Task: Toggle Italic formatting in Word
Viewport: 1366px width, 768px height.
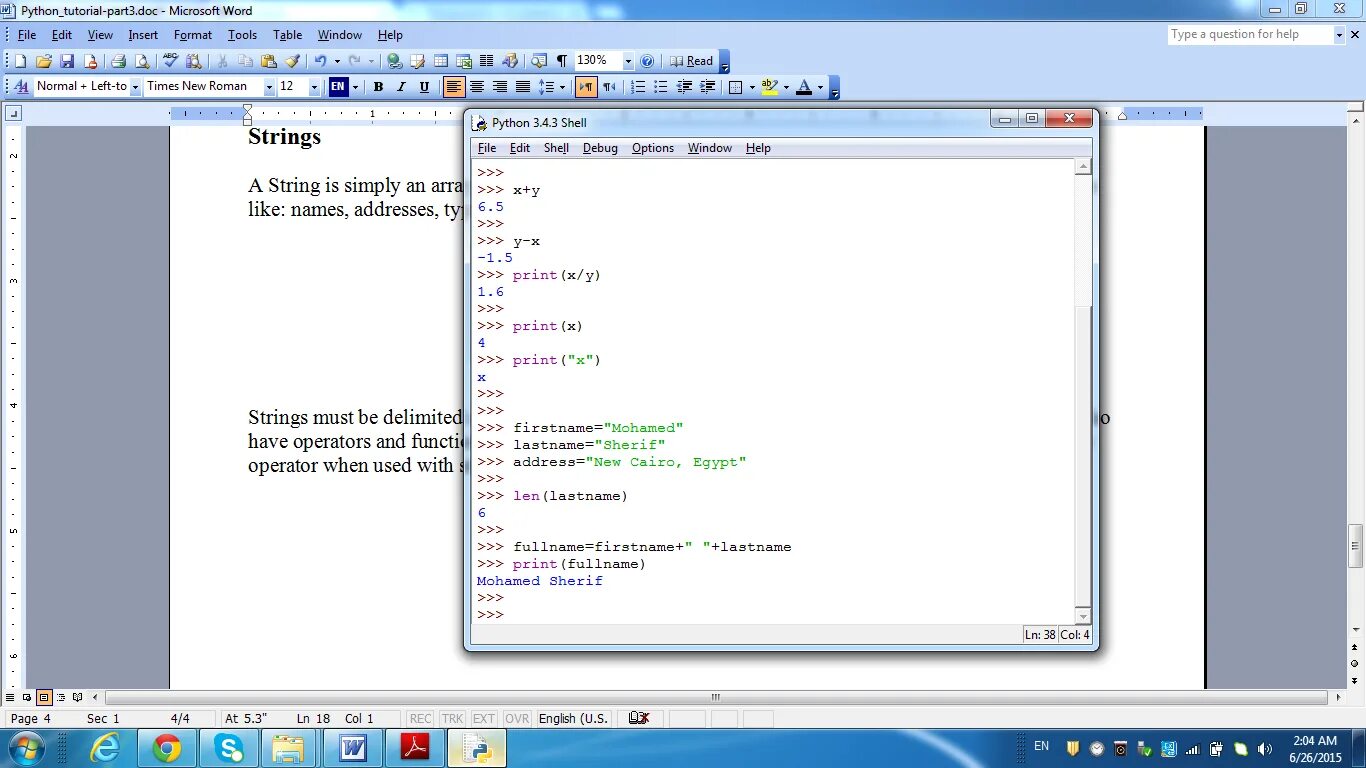Action: [x=401, y=87]
